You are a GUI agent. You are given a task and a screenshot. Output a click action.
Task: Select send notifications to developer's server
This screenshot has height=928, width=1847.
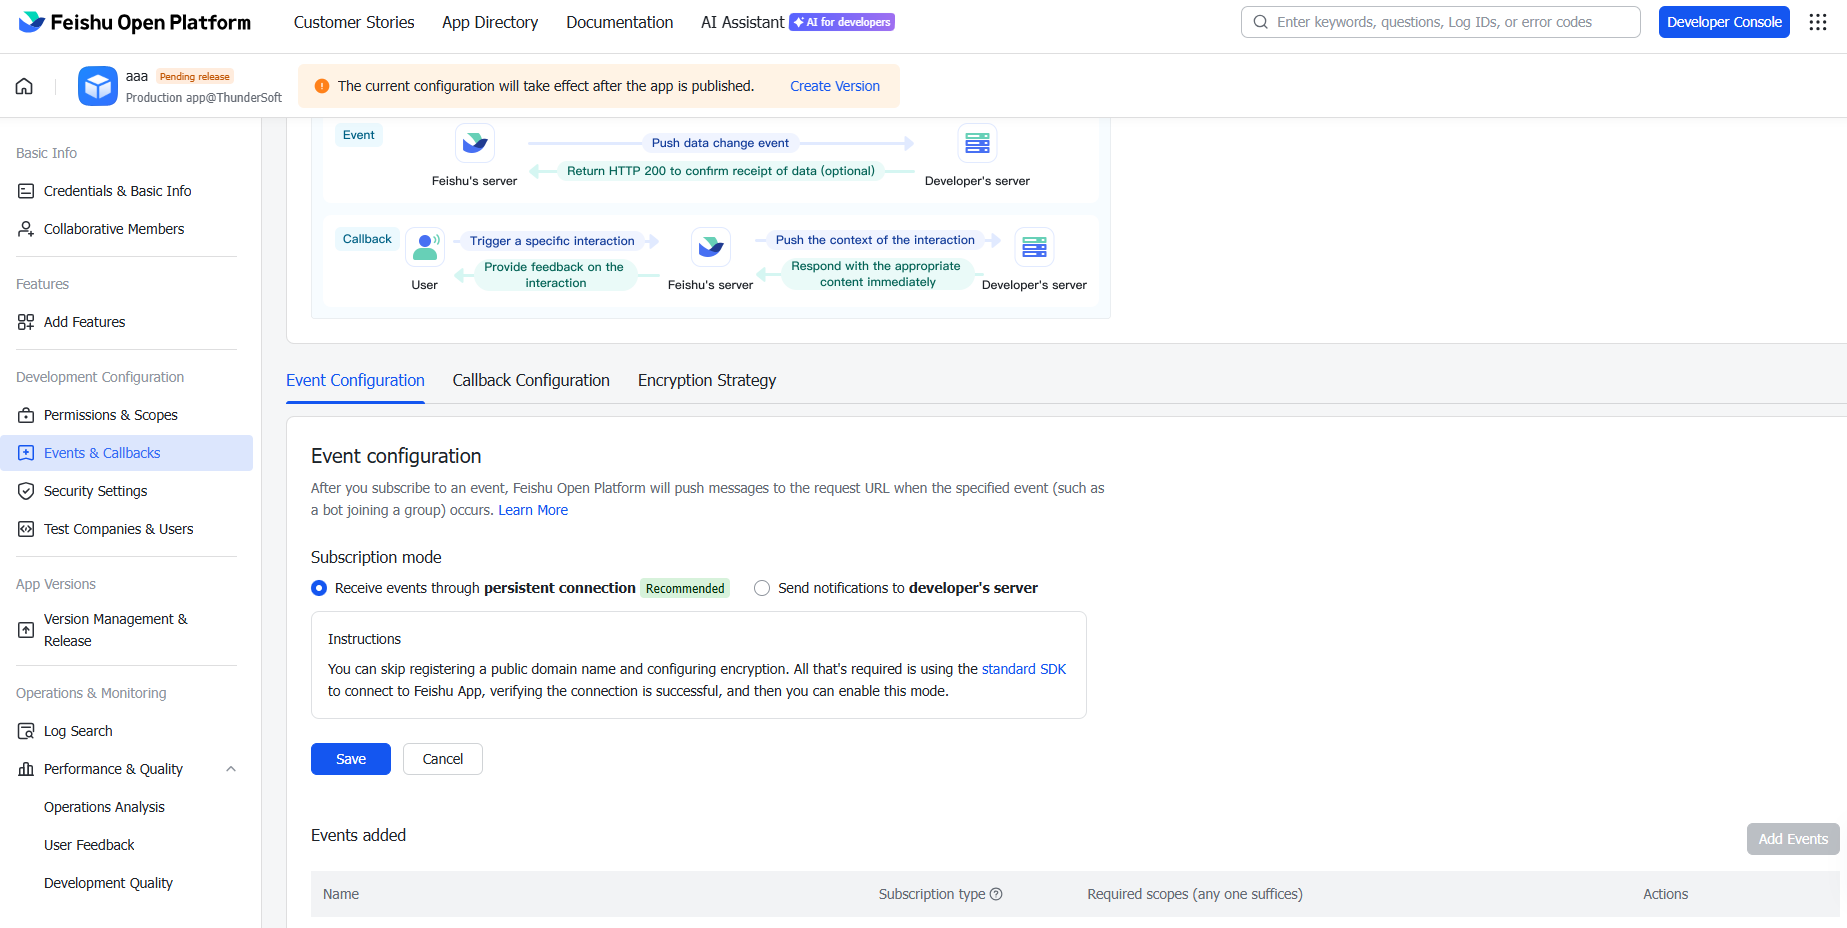point(762,588)
